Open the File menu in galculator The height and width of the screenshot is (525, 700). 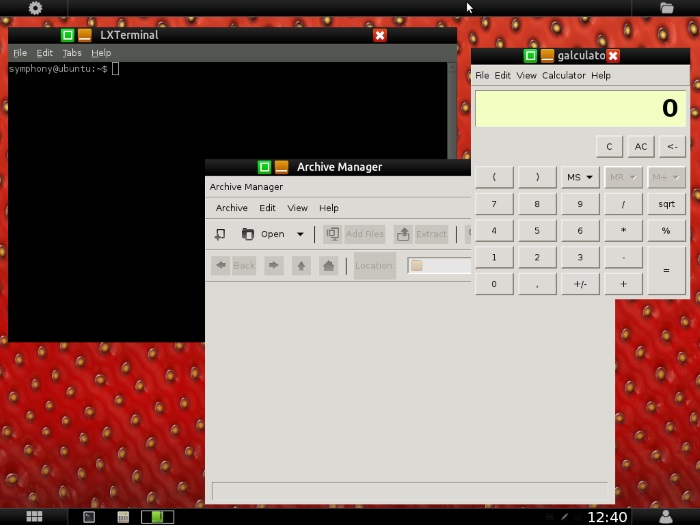(x=482, y=75)
